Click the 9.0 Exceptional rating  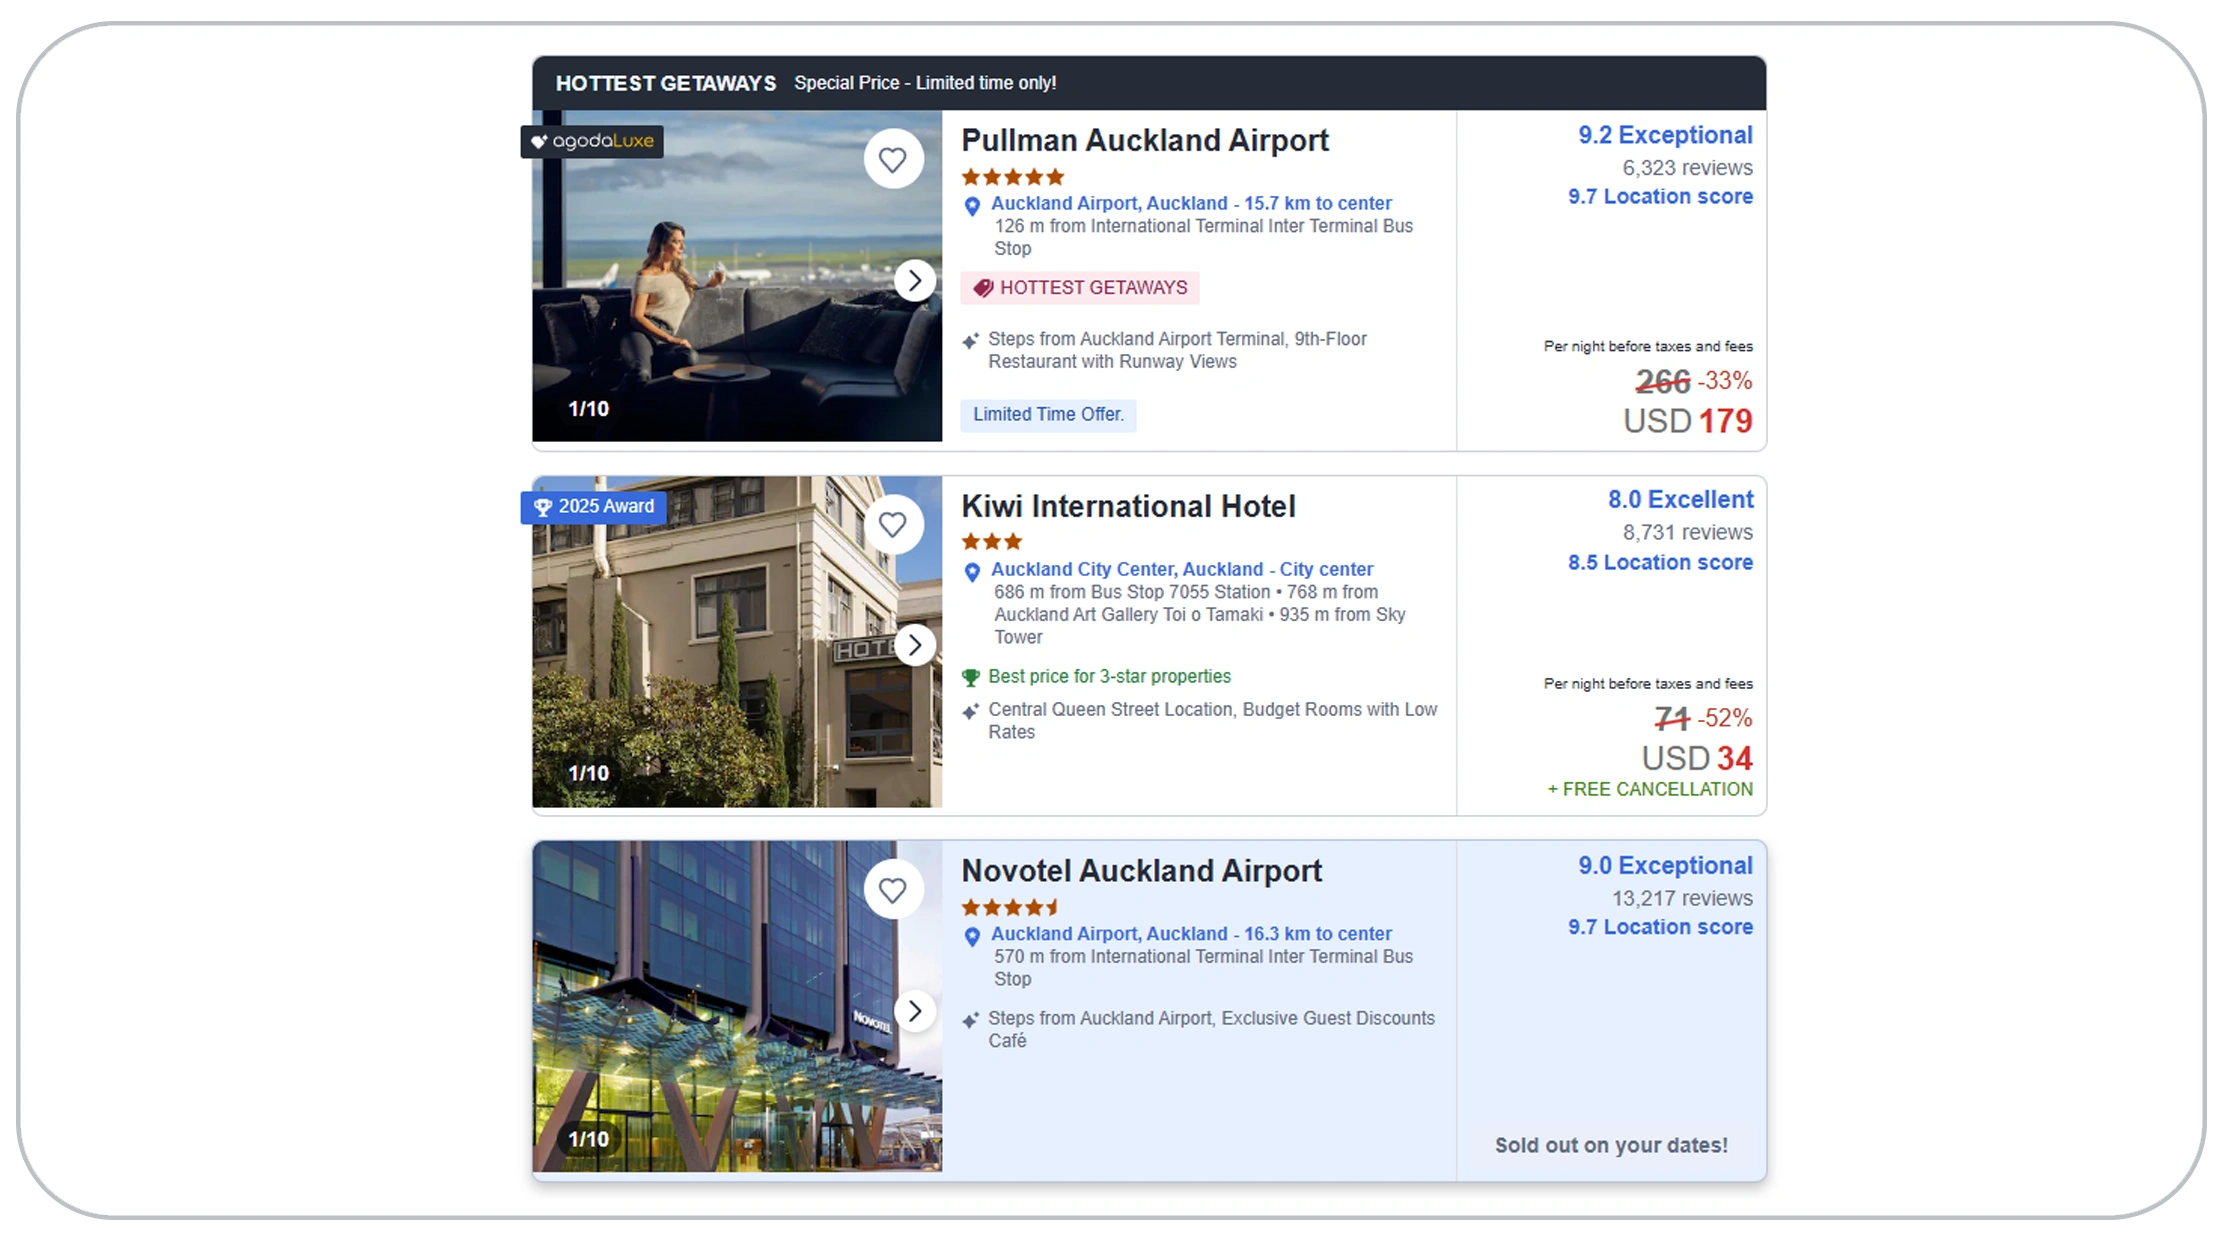tap(1665, 866)
